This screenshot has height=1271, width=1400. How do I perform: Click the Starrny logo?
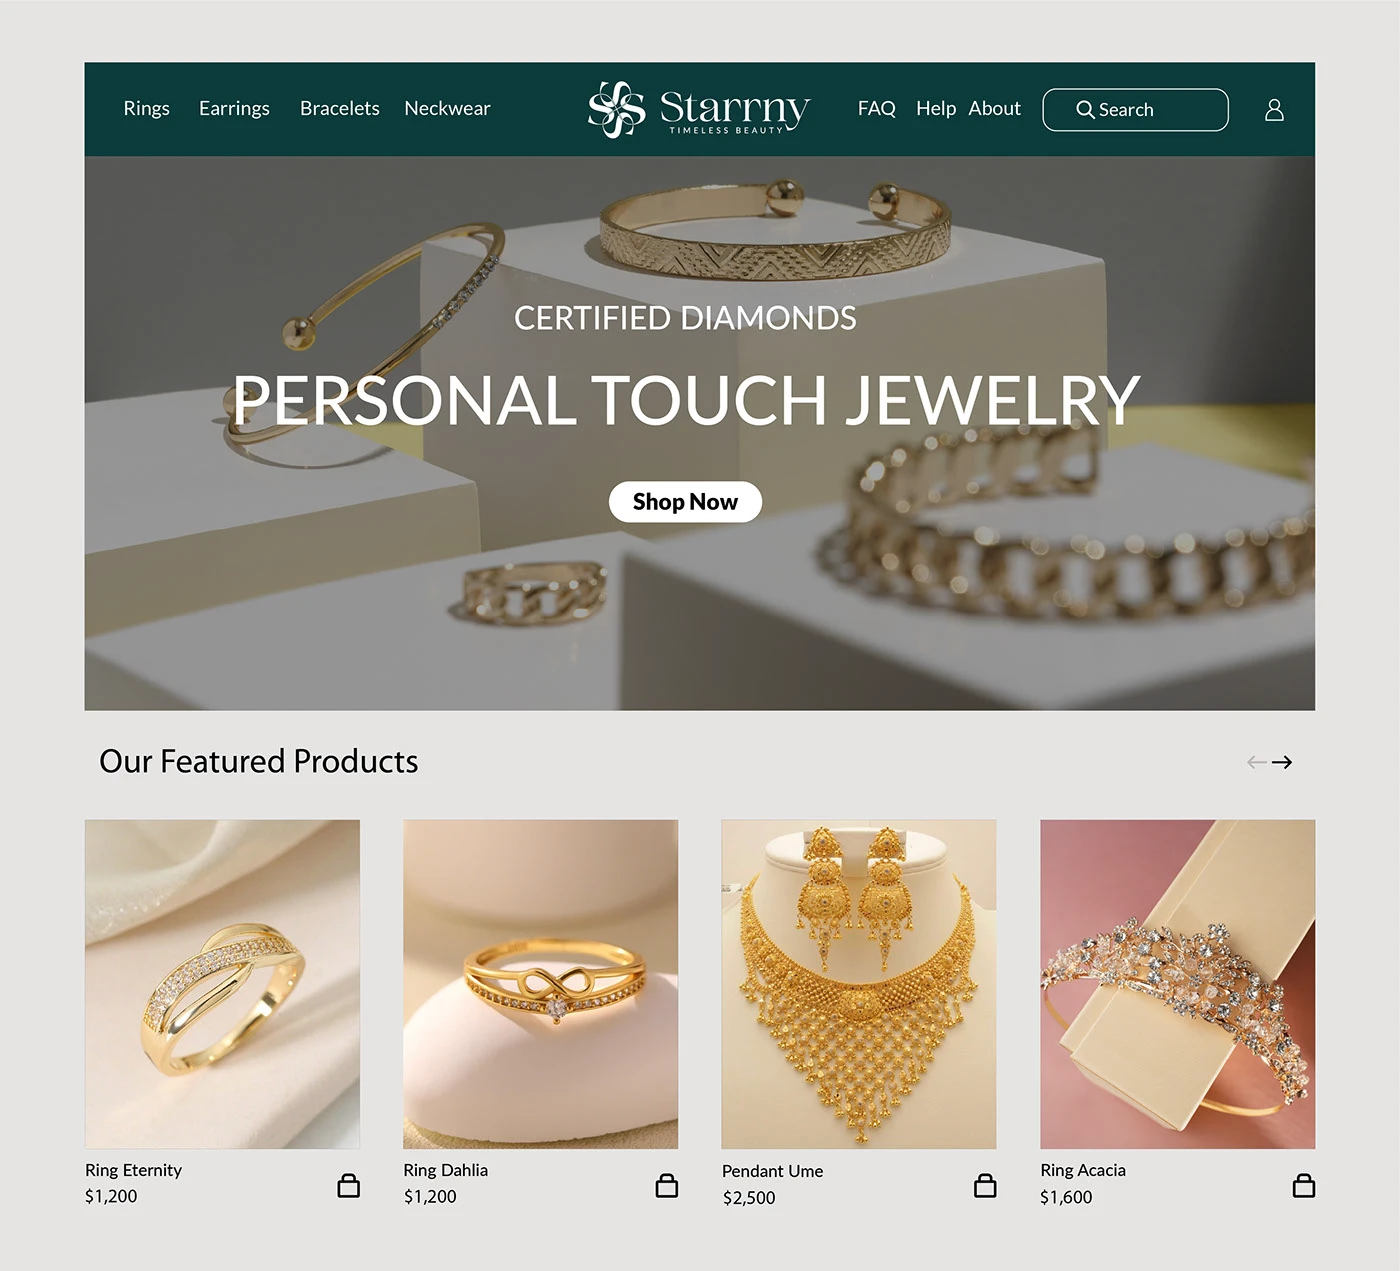(699, 108)
